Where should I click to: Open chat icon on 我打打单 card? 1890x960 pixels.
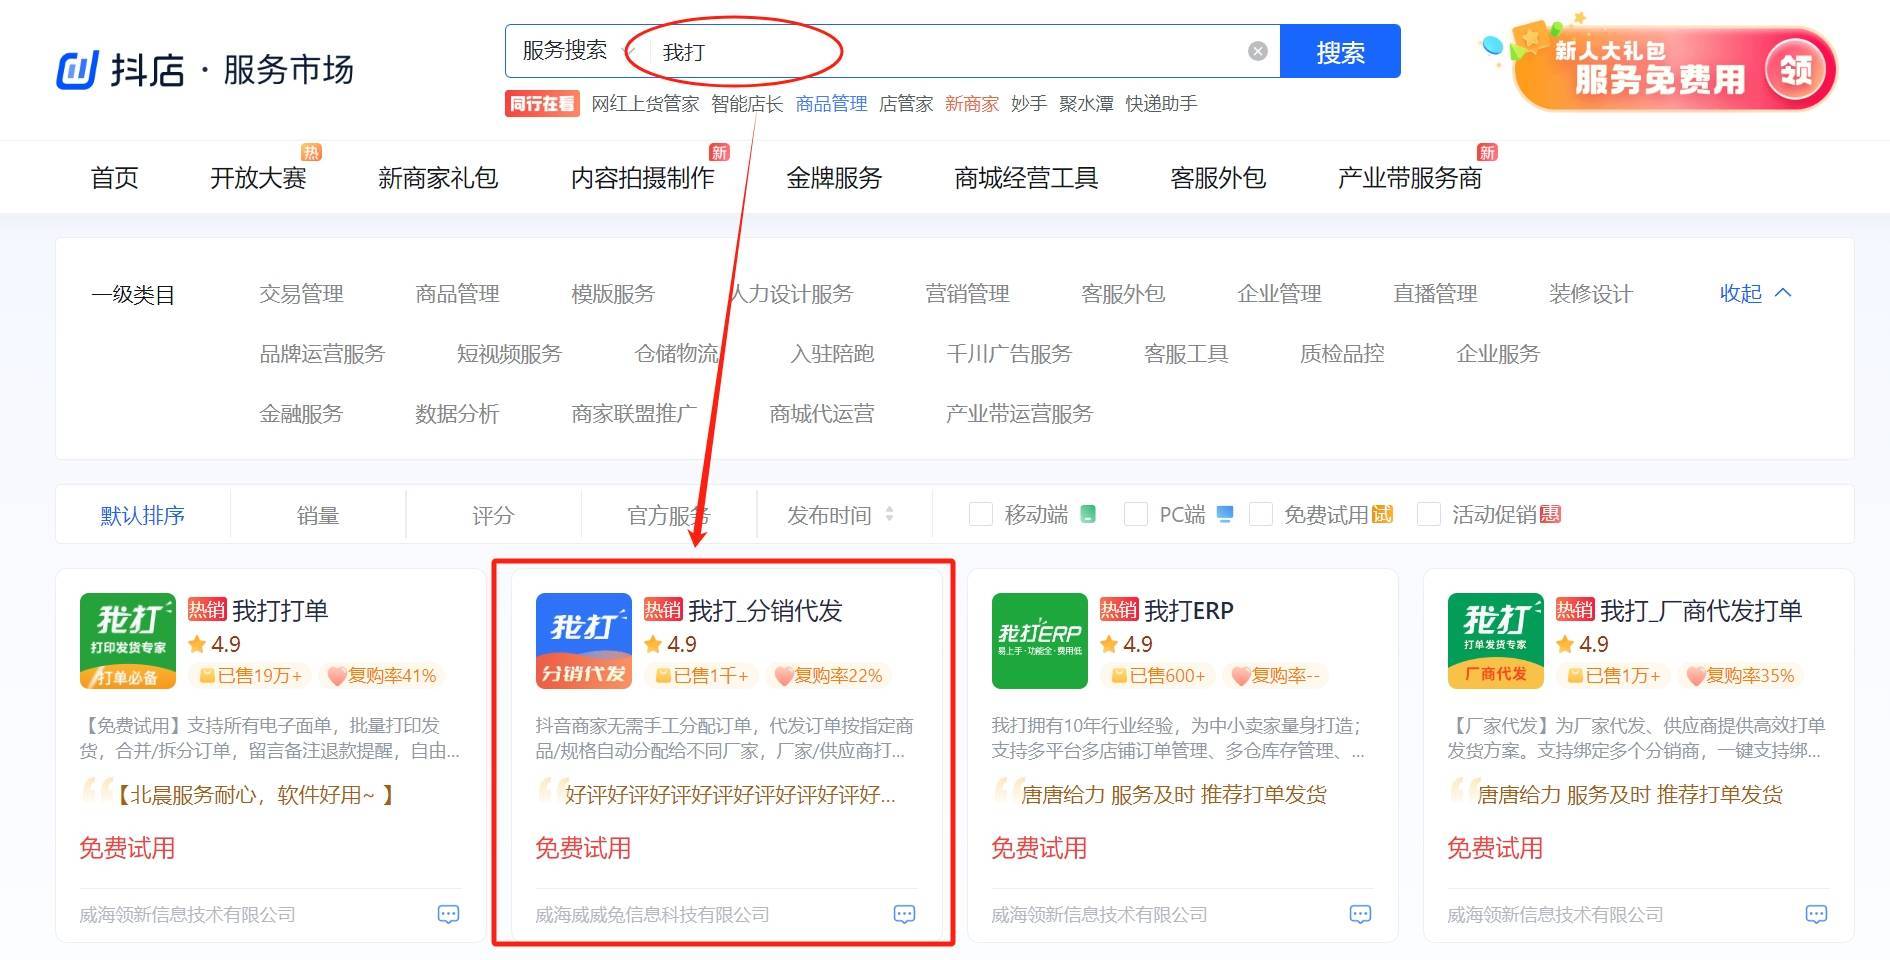[448, 914]
